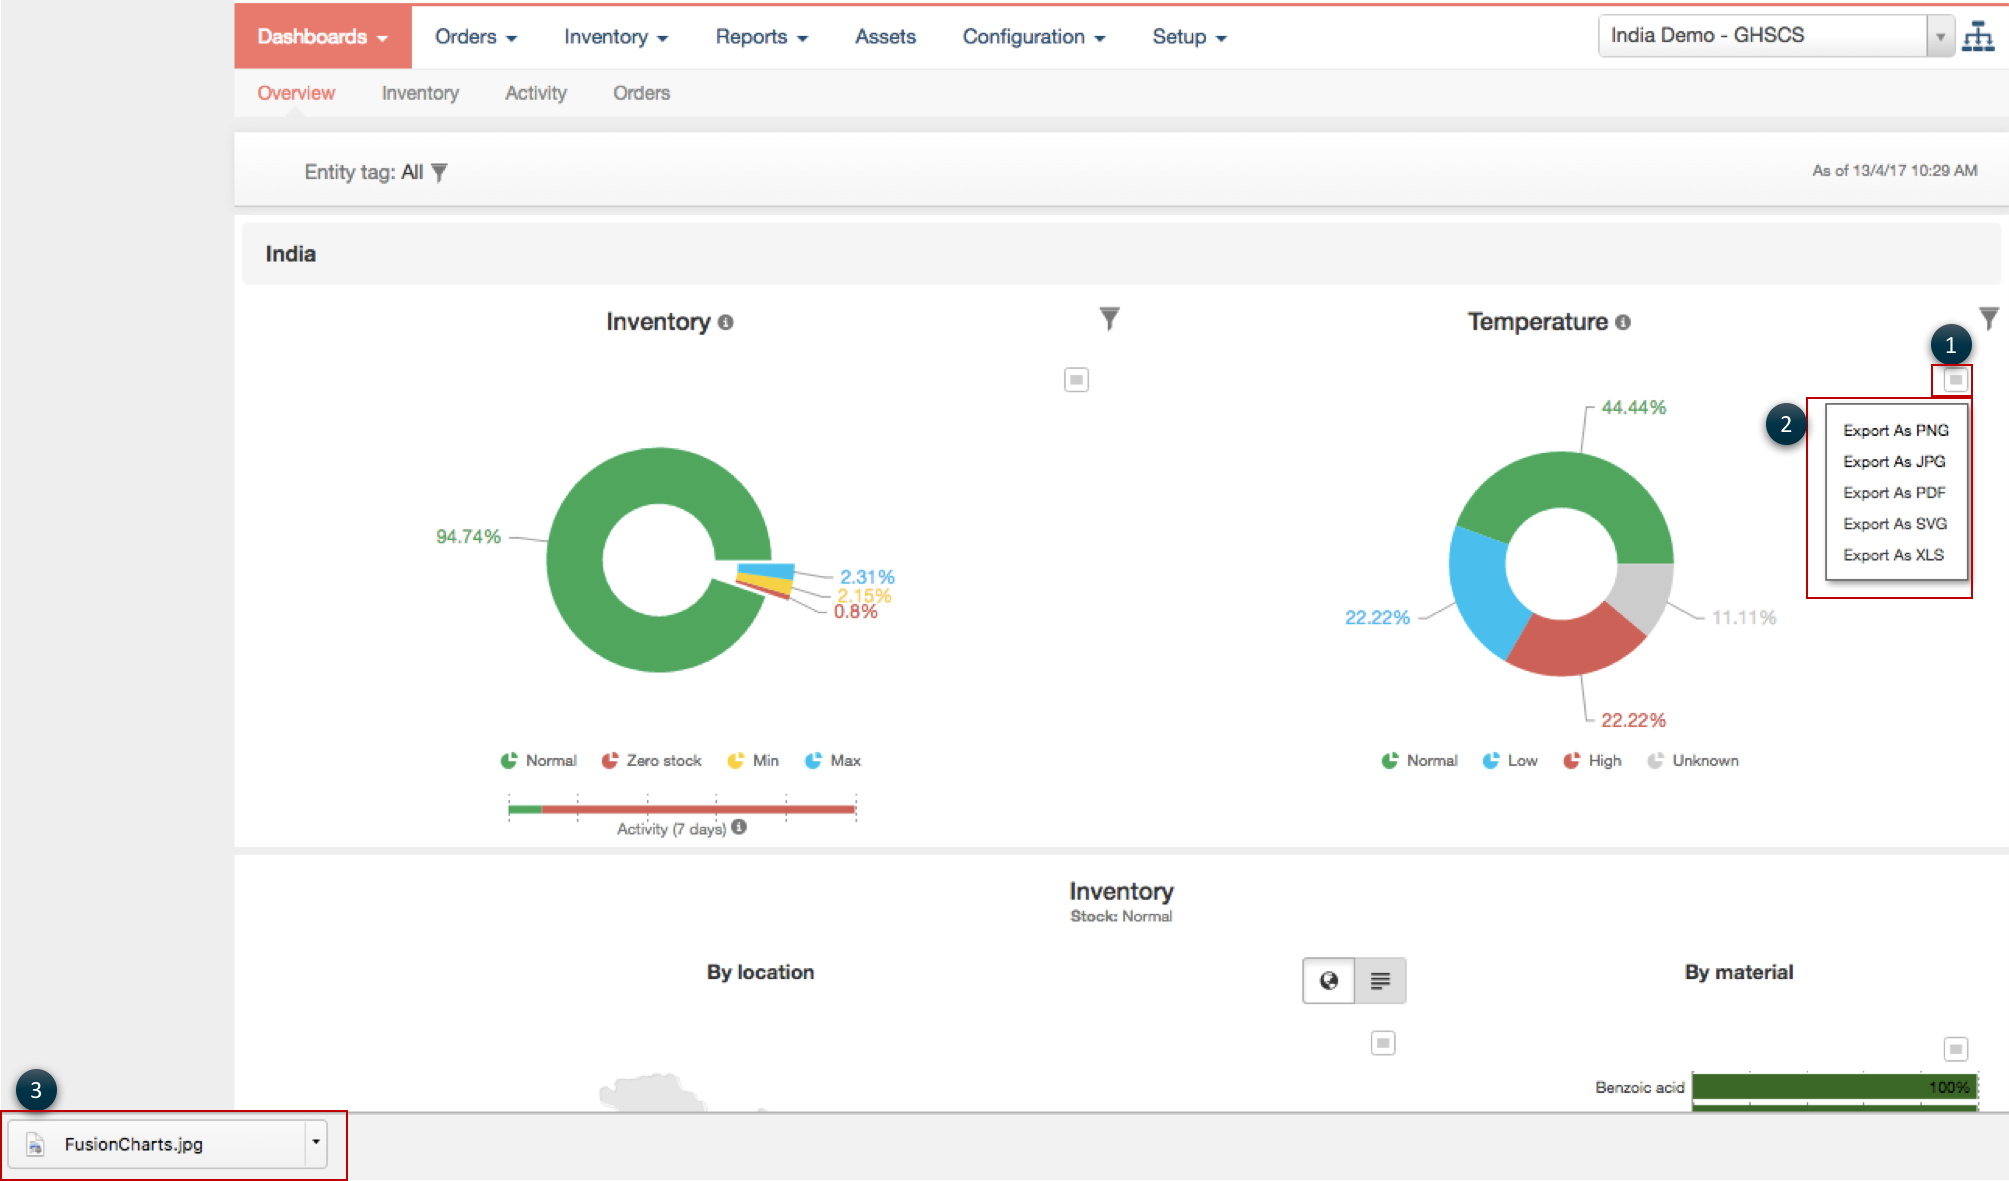Open the Temperature chart filter funnel
Image resolution: width=2009 pixels, height=1181 pixels.
tap(1988, 319)
